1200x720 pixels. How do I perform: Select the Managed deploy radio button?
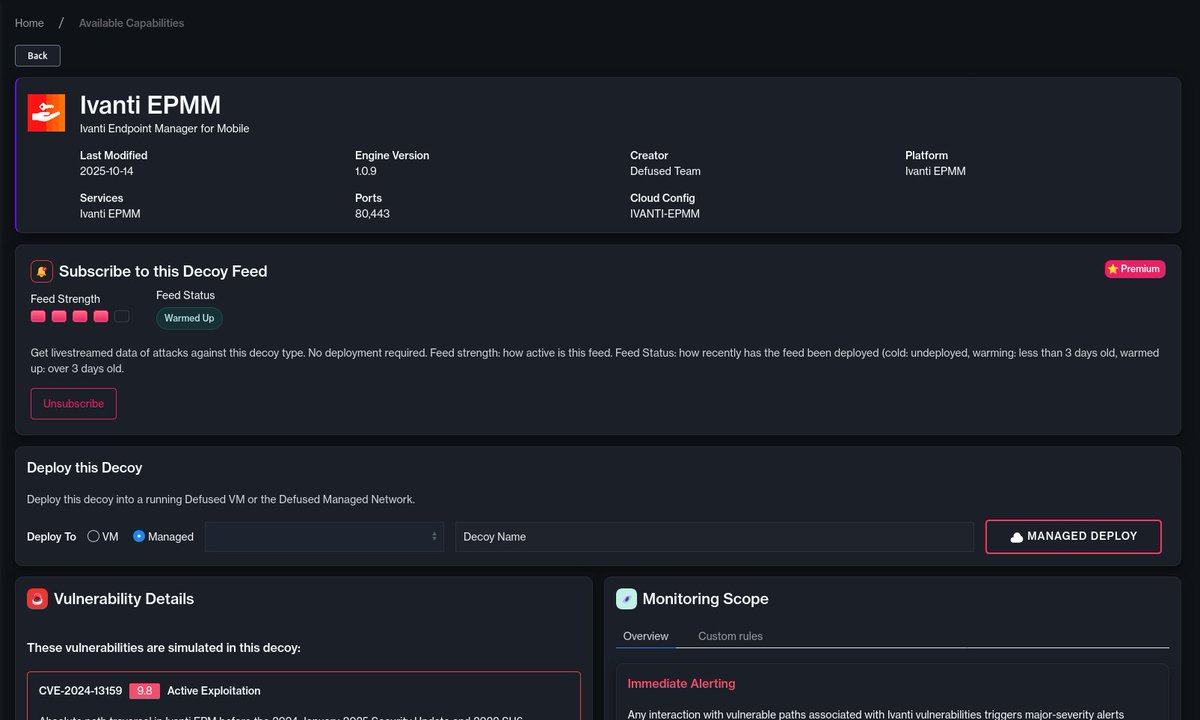click(139, 536)
